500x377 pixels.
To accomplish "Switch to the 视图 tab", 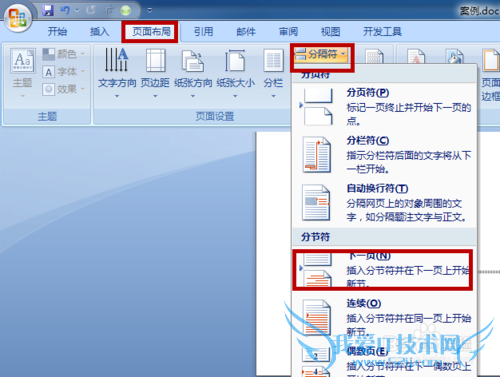I will (331, 32).
